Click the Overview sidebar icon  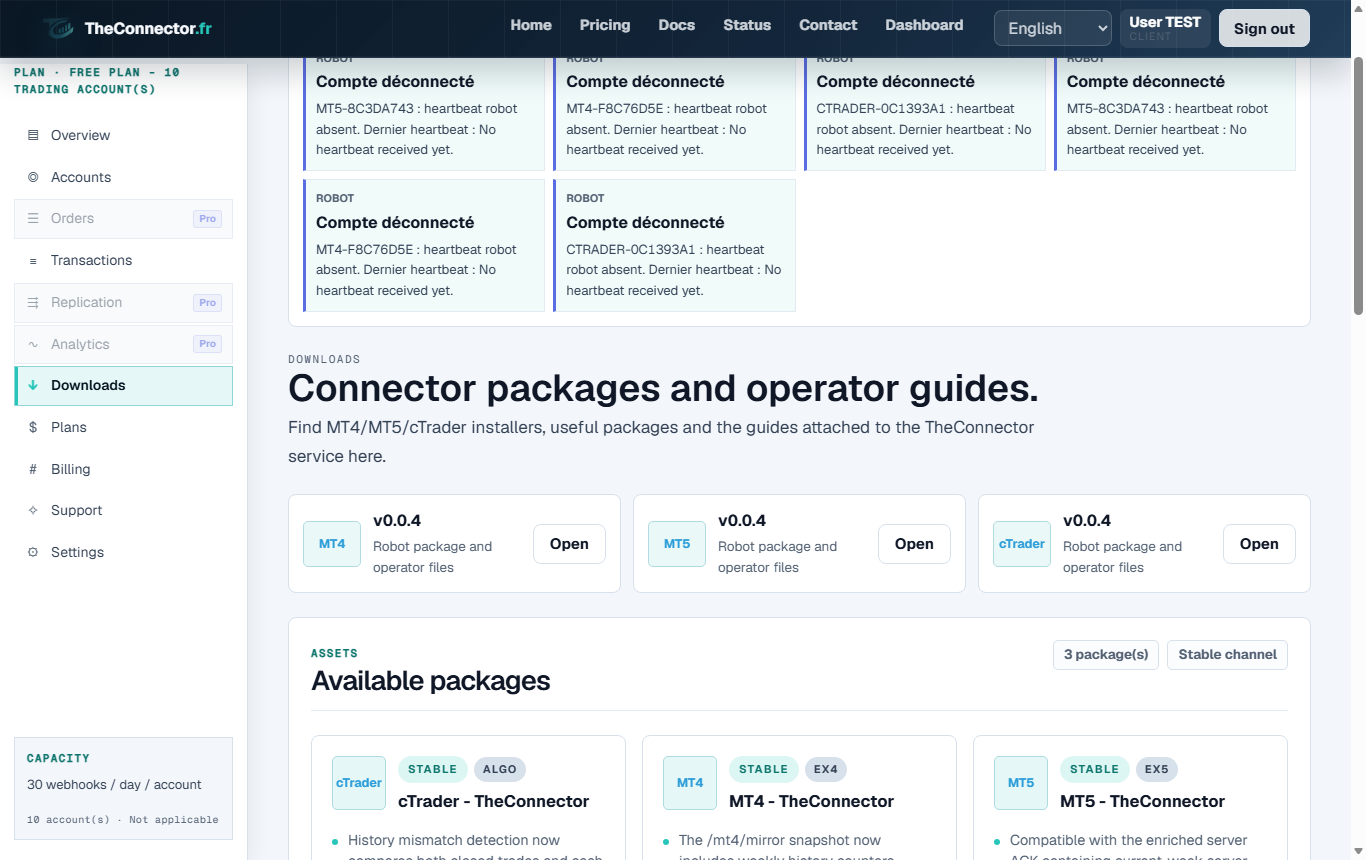click(x=33, y=135)
